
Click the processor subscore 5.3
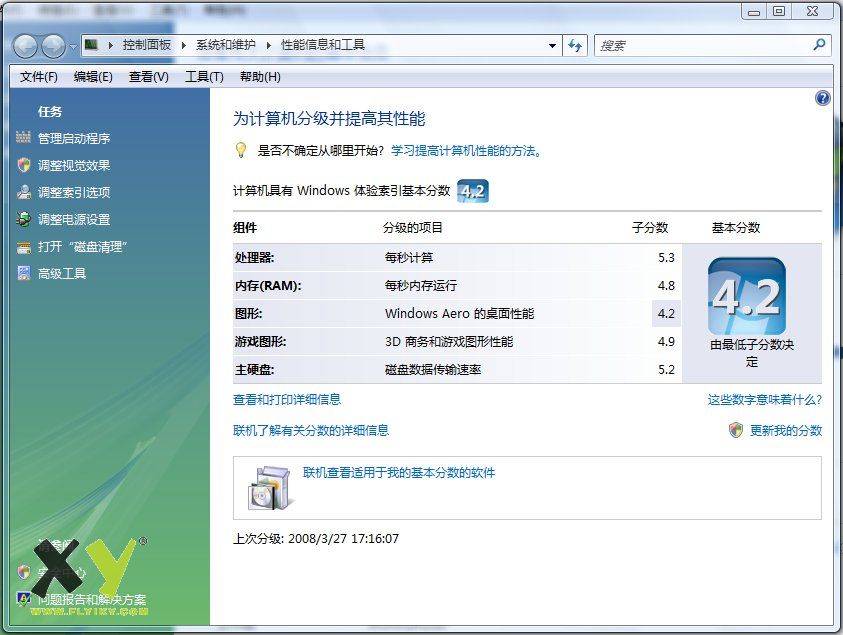click(666, 258)
